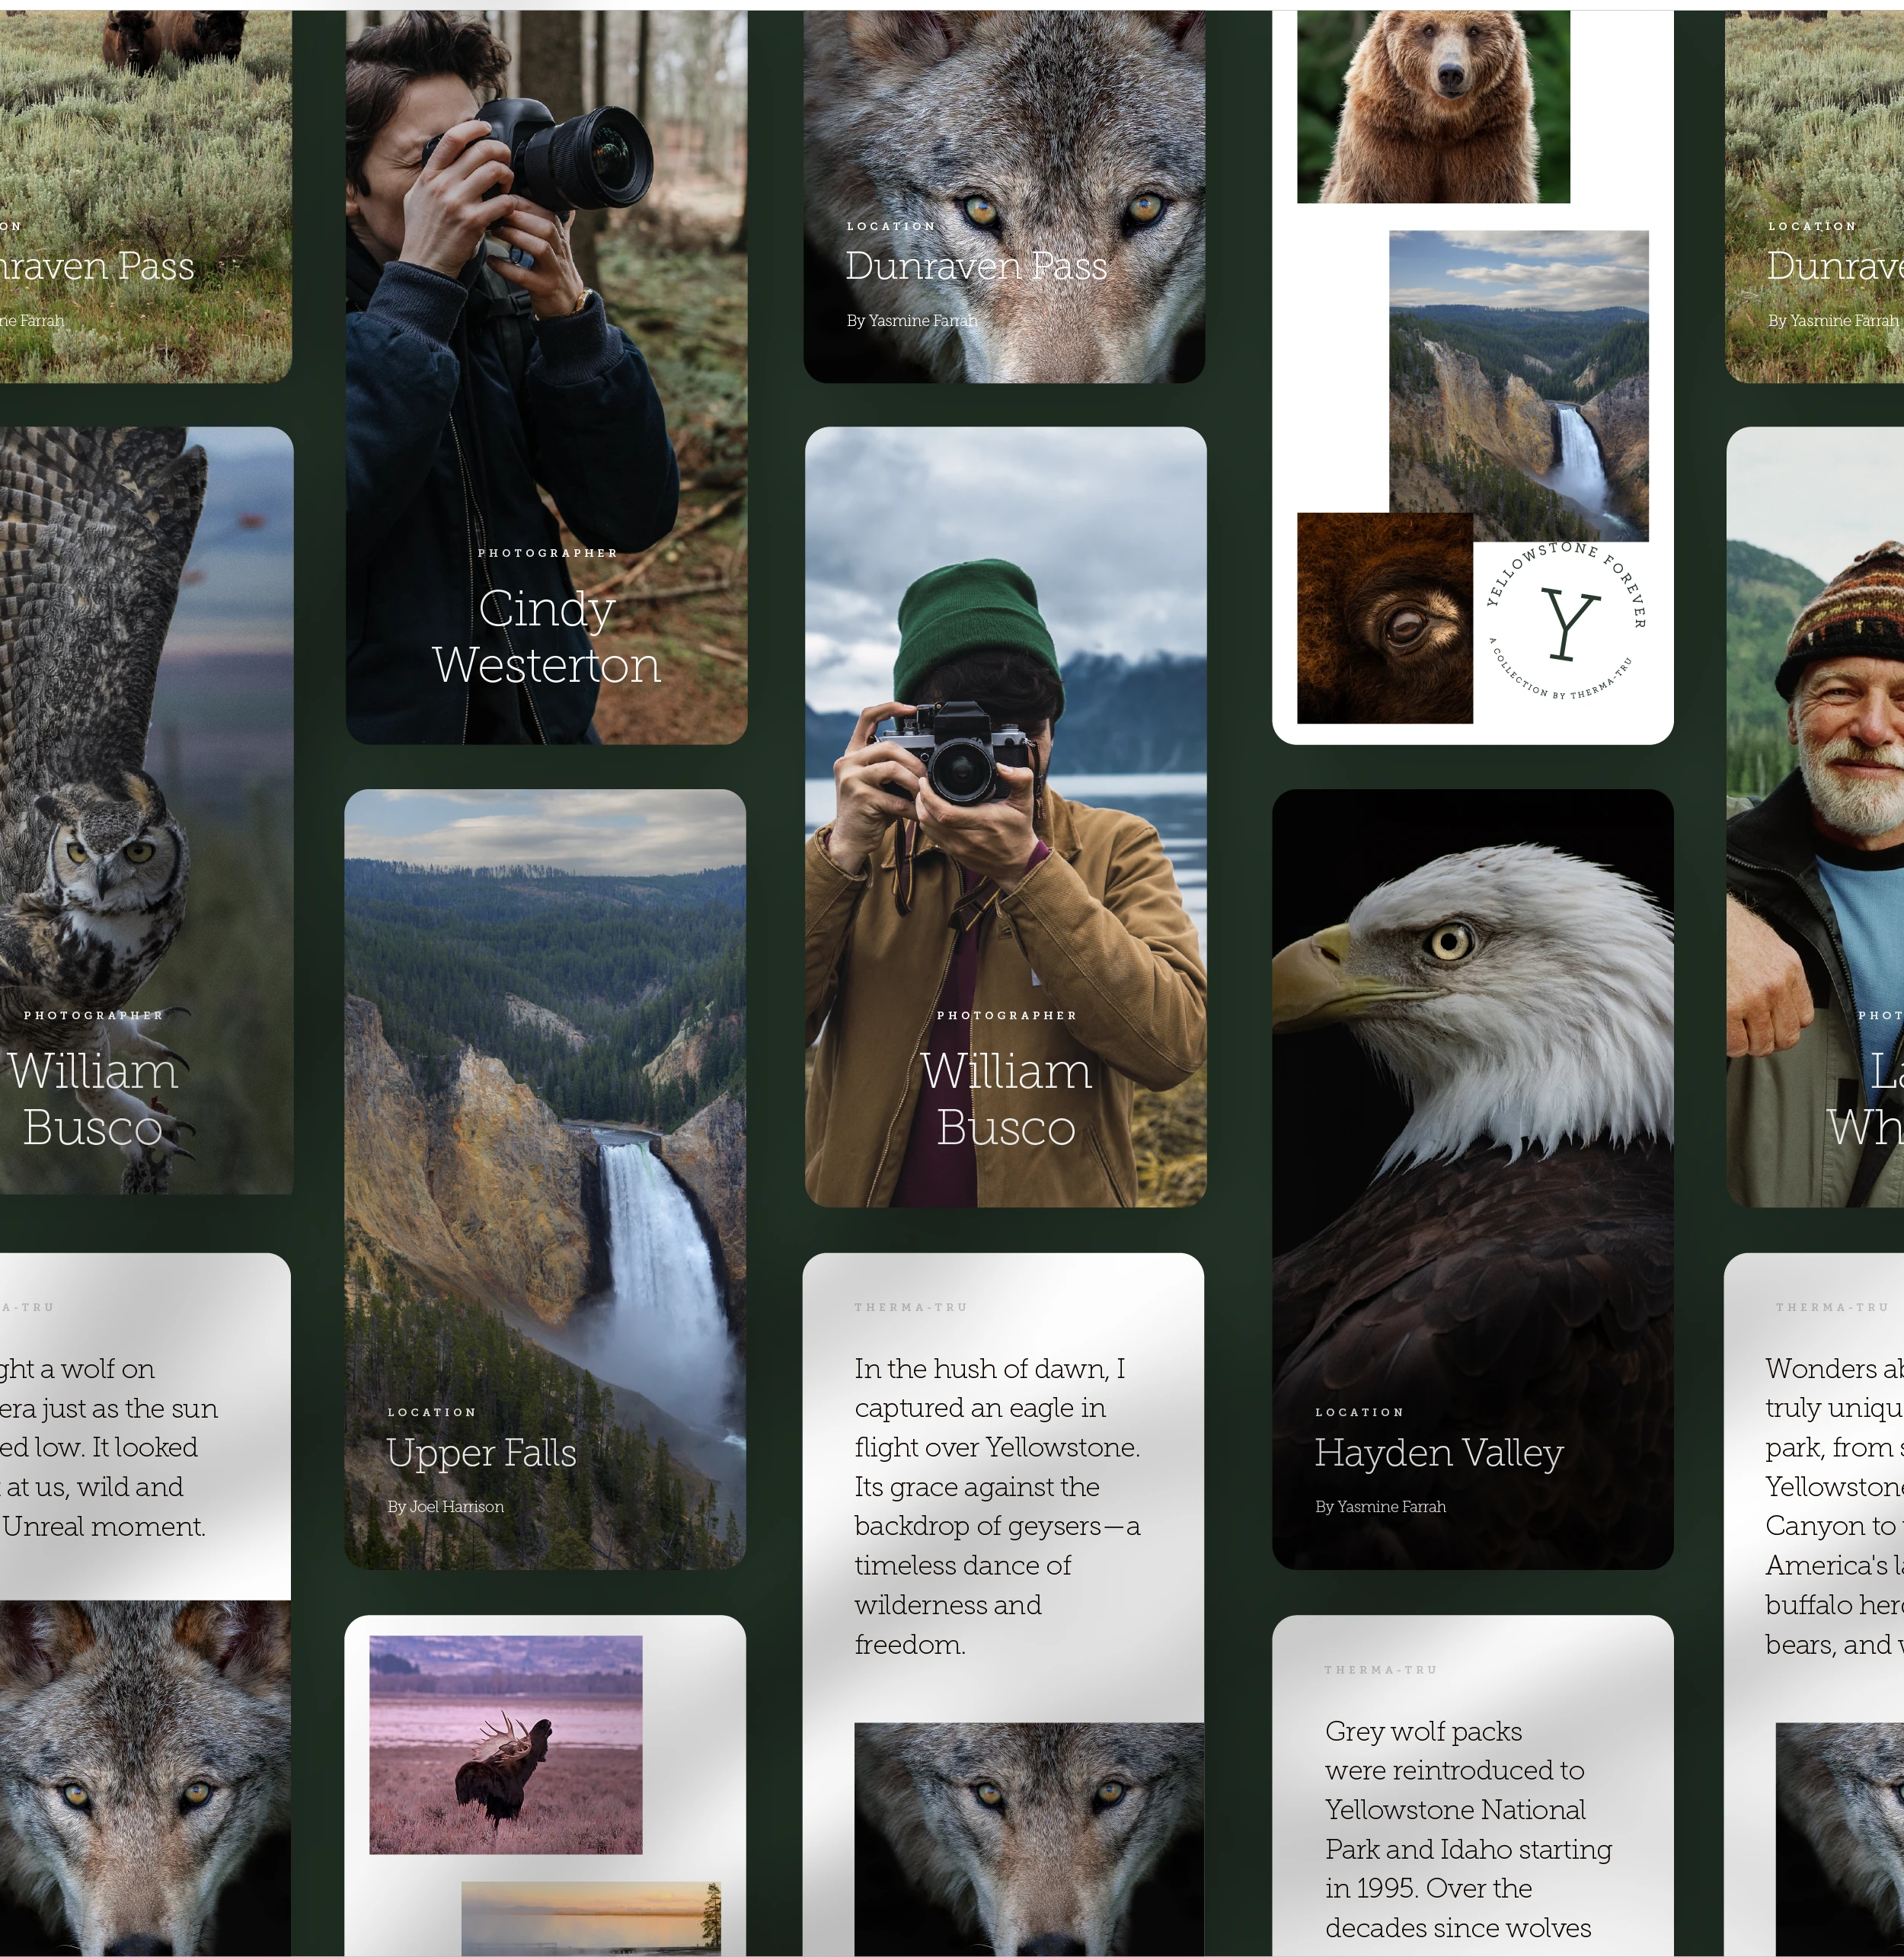Screen dimensions: 1904x1957
Task: Click the owl William Busco card
Action: 146,810
